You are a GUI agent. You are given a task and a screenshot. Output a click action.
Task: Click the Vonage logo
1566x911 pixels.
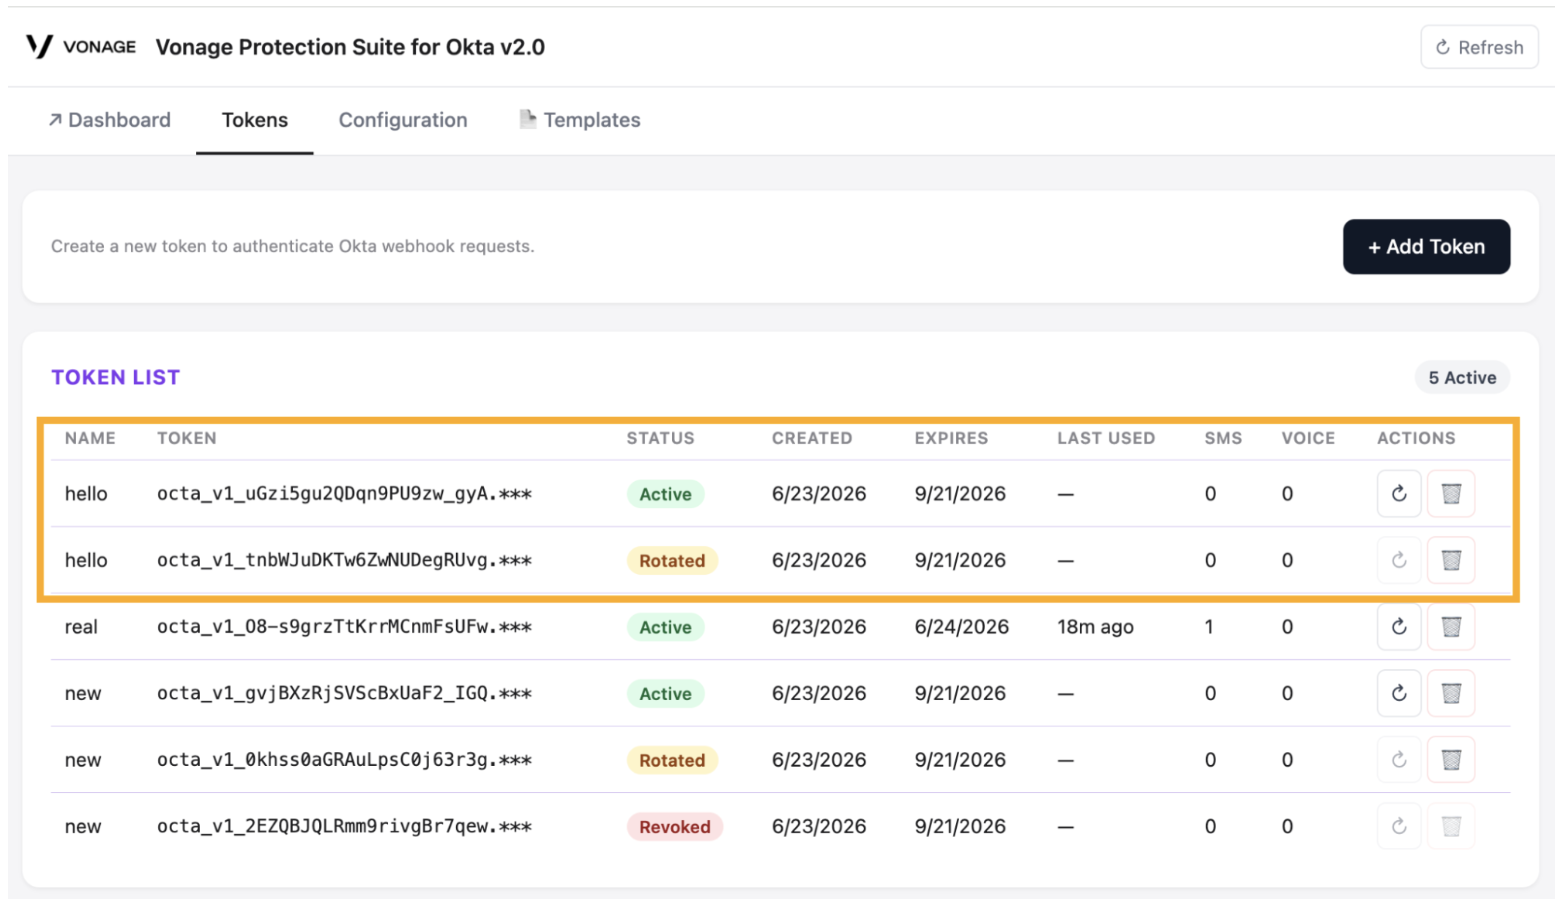coord(81,47)
